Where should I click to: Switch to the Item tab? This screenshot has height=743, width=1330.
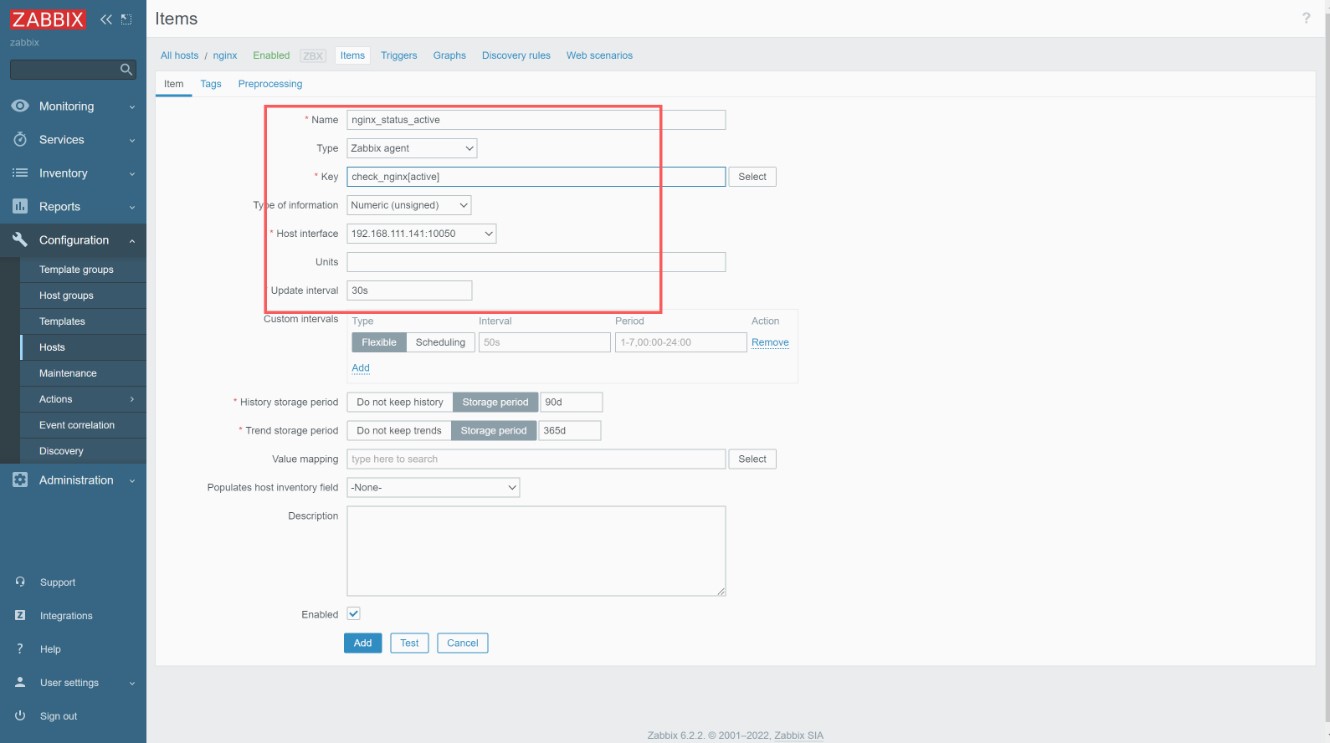[x=174, y=84]
